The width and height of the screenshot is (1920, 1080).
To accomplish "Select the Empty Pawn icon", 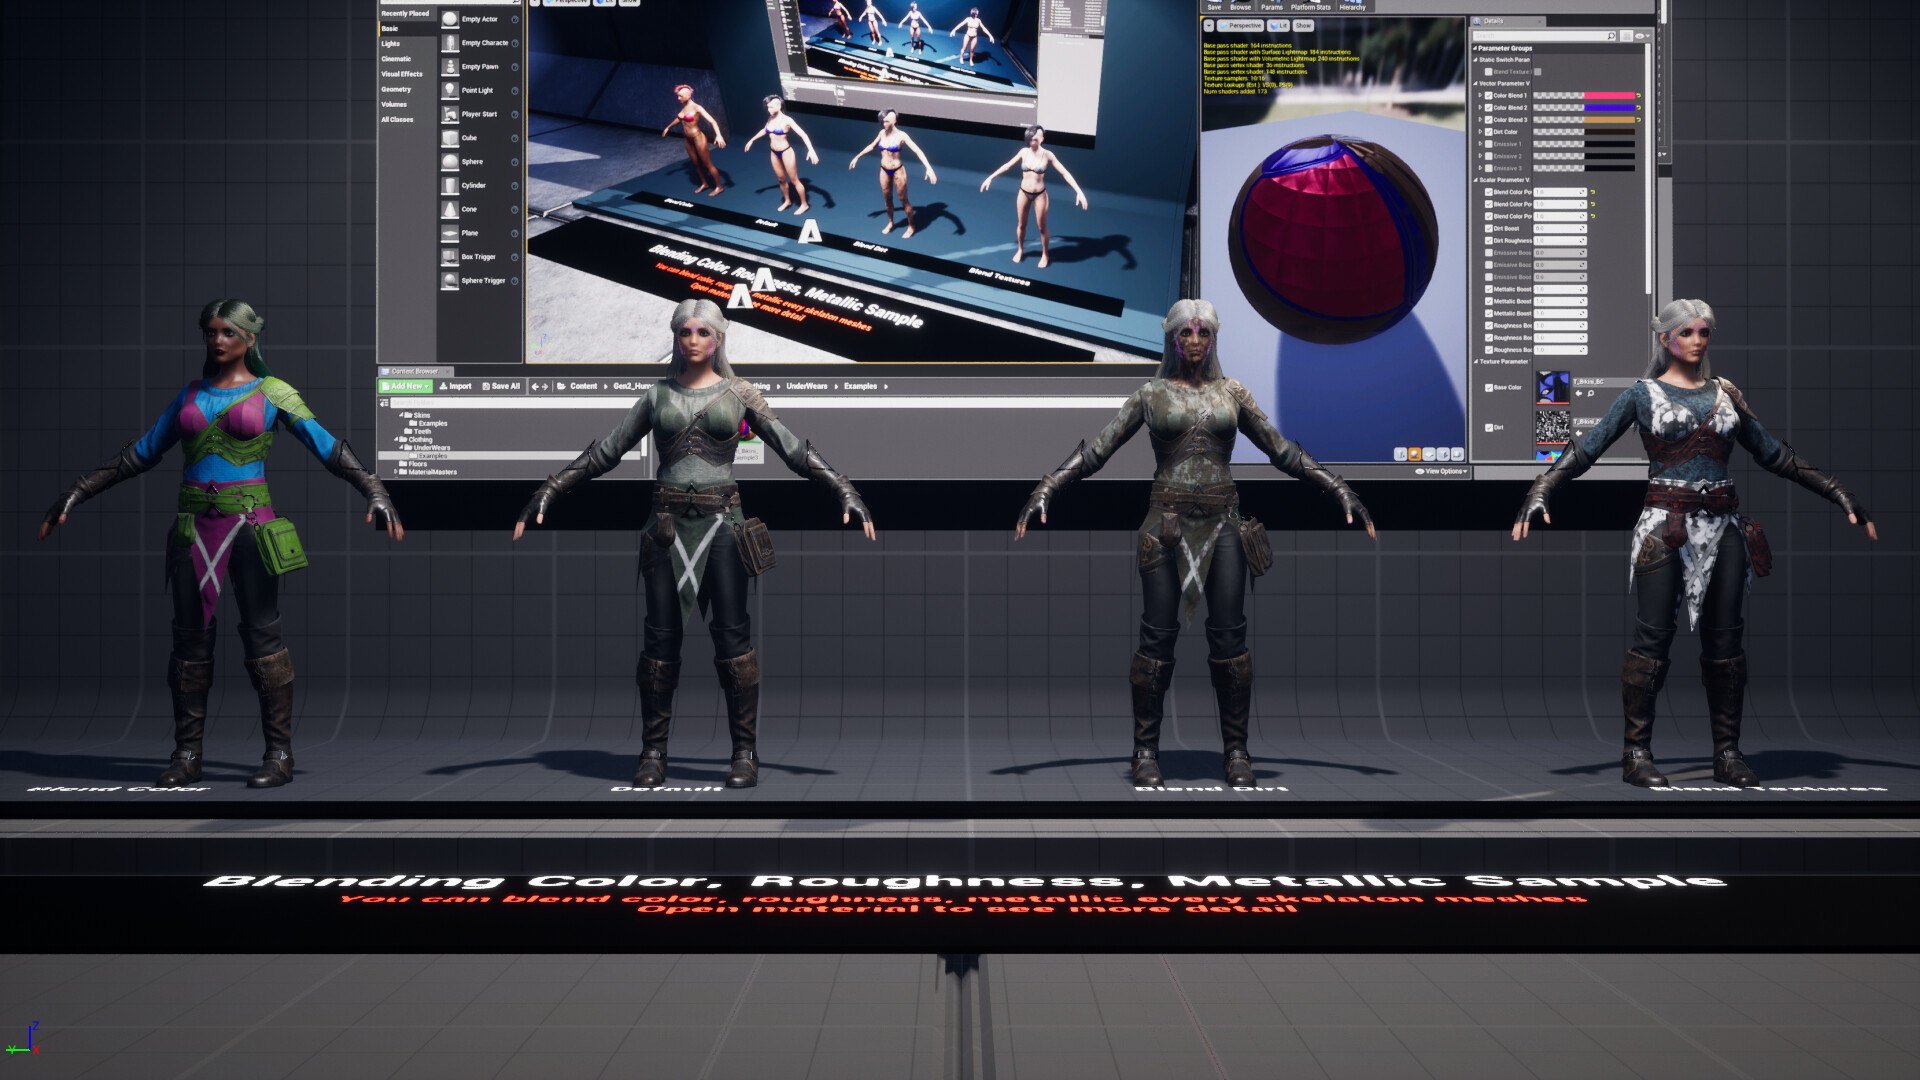I will point(450,67).
